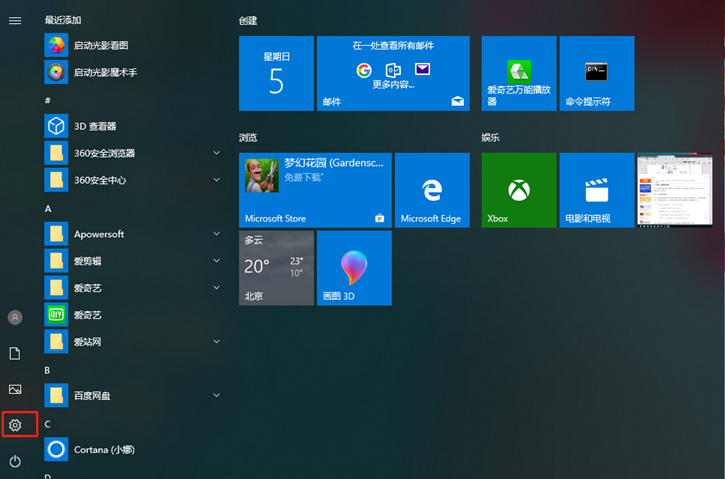The width and height of the screenshot is (725, 479).
Task: Click the Power button icon
Action: 15,461
